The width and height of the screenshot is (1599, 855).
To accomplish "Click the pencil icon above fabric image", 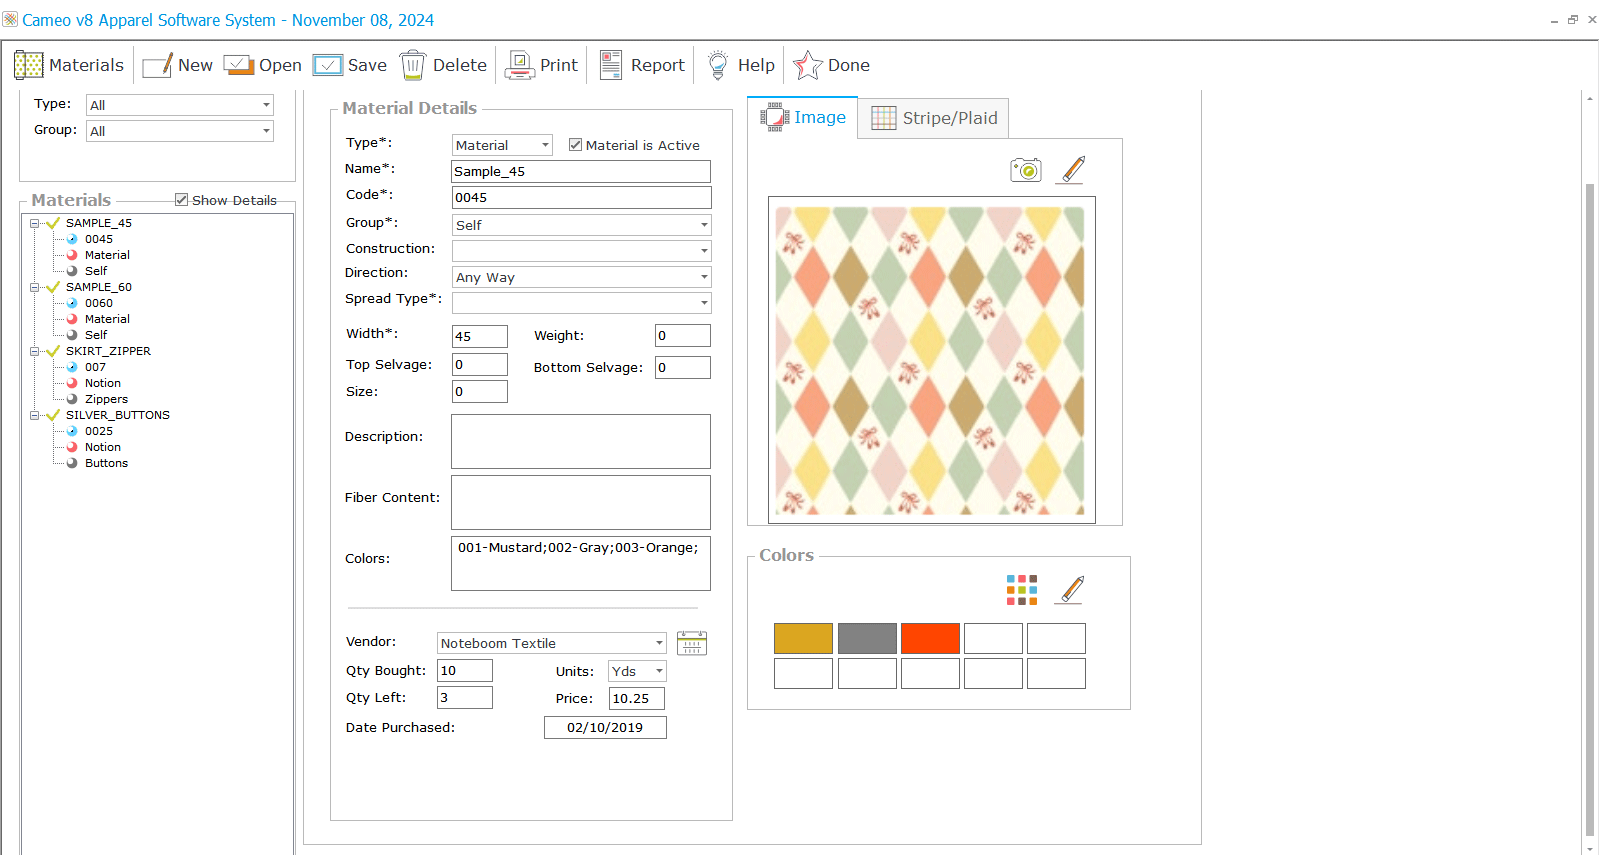I will 1072,169.
